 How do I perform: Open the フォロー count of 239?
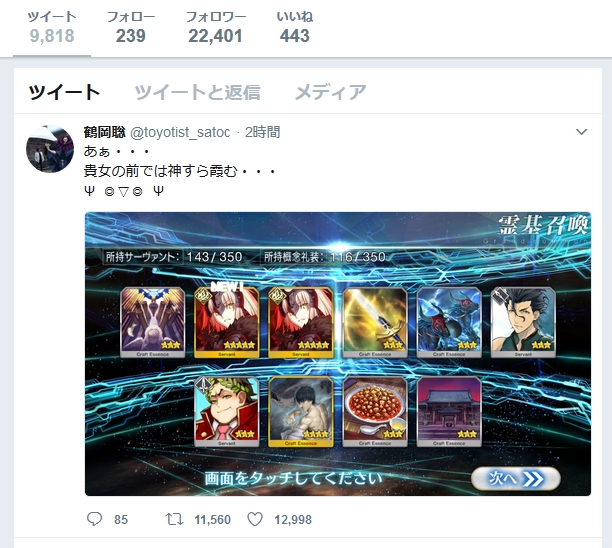tap(131, 27)
